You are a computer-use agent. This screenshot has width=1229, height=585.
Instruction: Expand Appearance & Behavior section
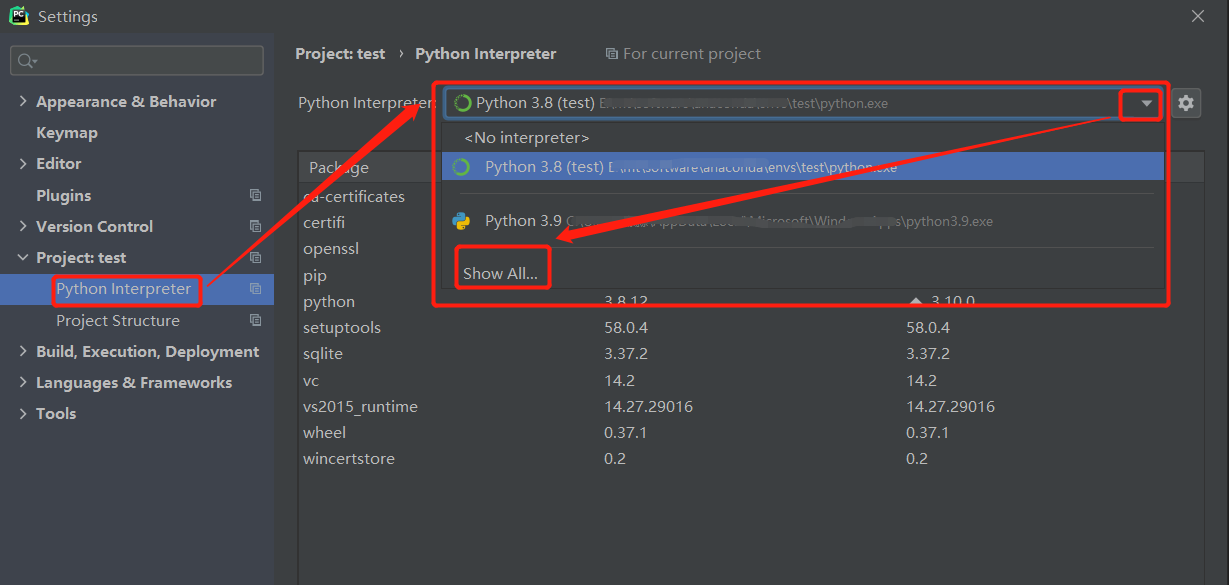pos(24,101)
